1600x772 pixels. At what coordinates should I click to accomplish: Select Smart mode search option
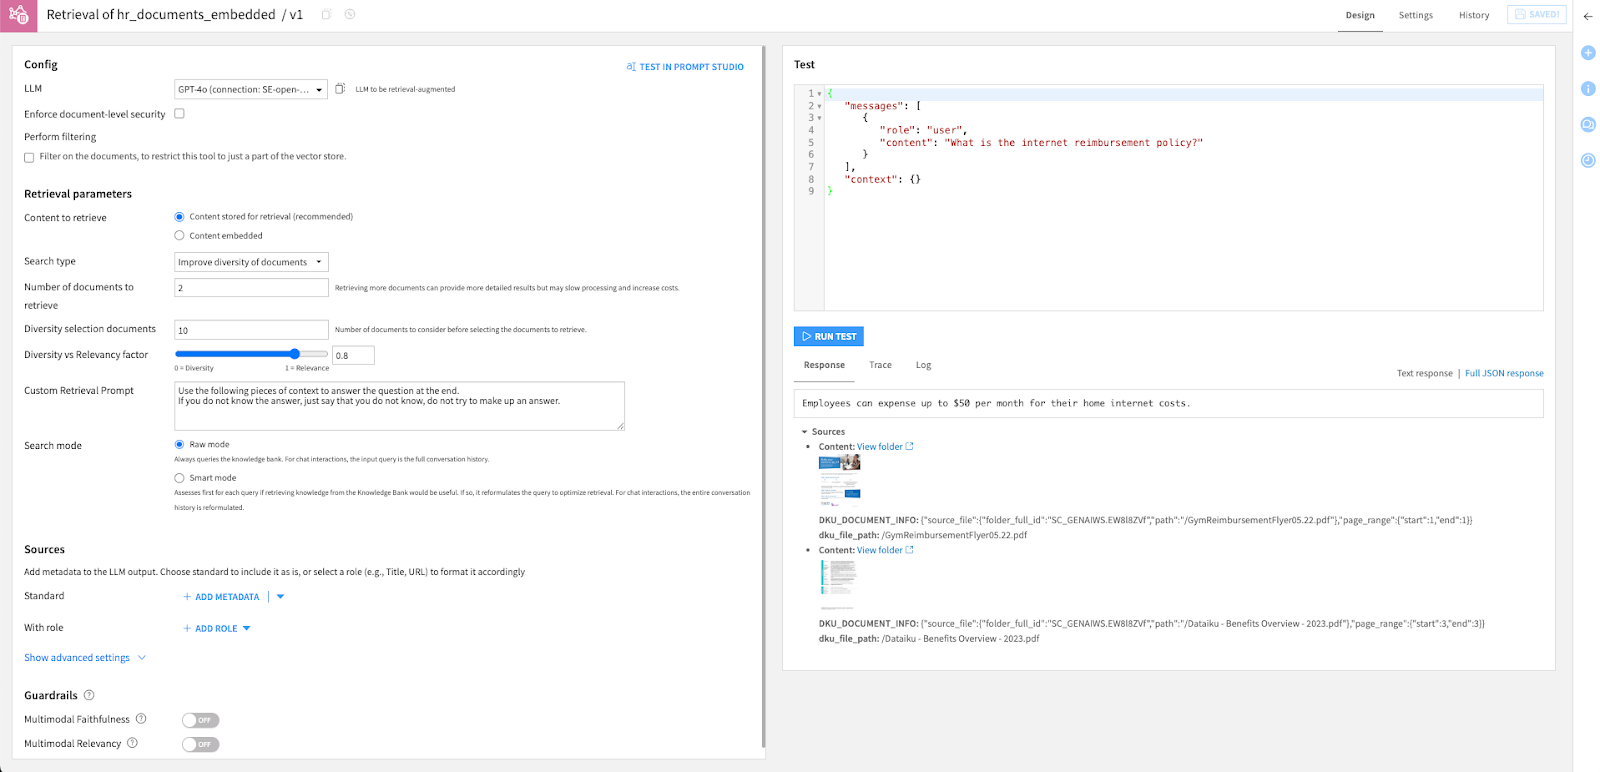pyautogui.click(x=180, y=478)
